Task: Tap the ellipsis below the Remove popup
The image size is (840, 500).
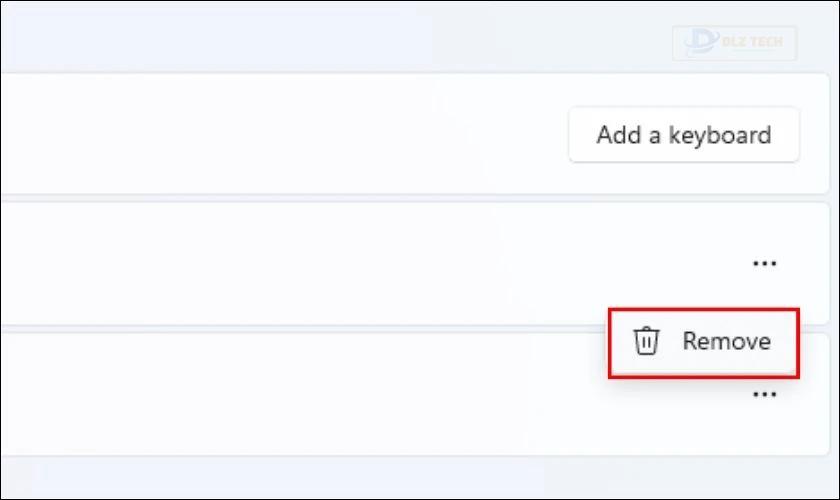Action: click(x=764, y=395)
